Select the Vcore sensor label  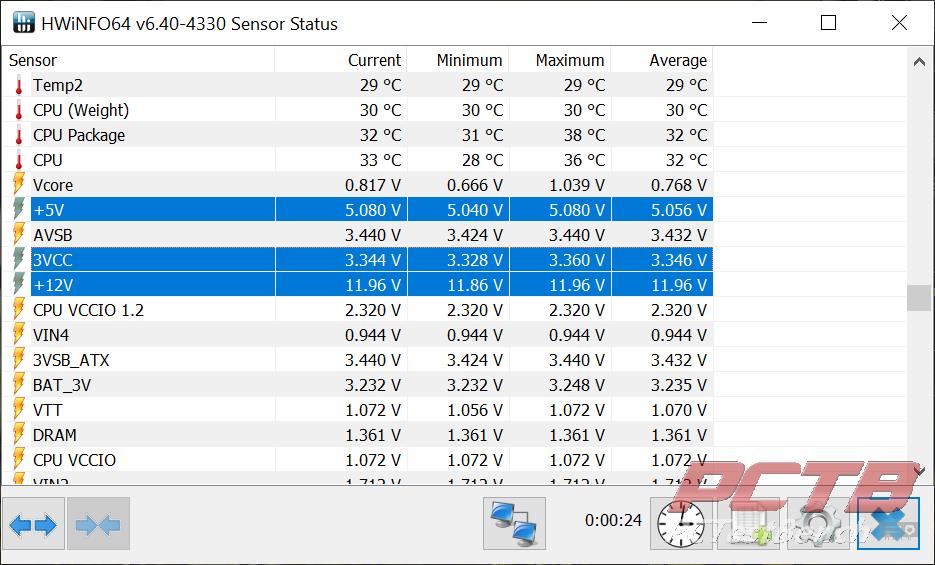53,185
